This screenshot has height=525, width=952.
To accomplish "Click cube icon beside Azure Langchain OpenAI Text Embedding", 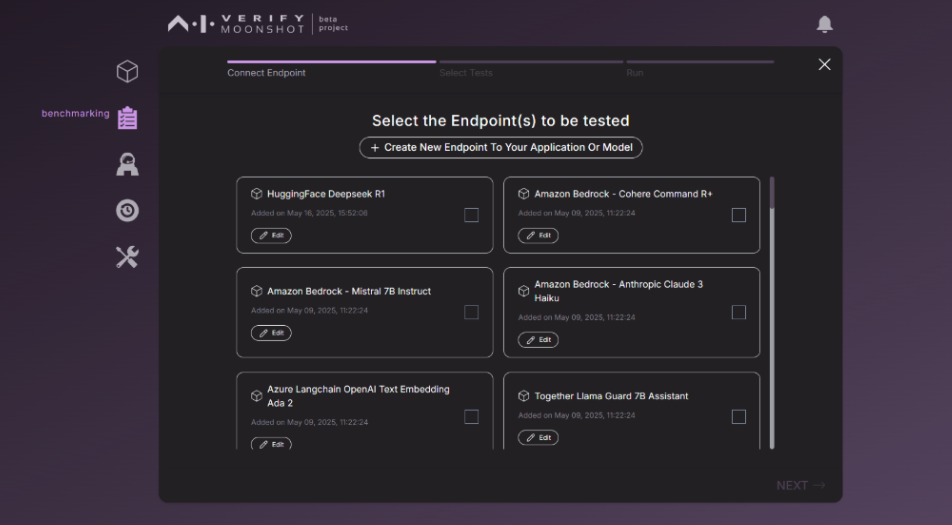I will [256, 396].
